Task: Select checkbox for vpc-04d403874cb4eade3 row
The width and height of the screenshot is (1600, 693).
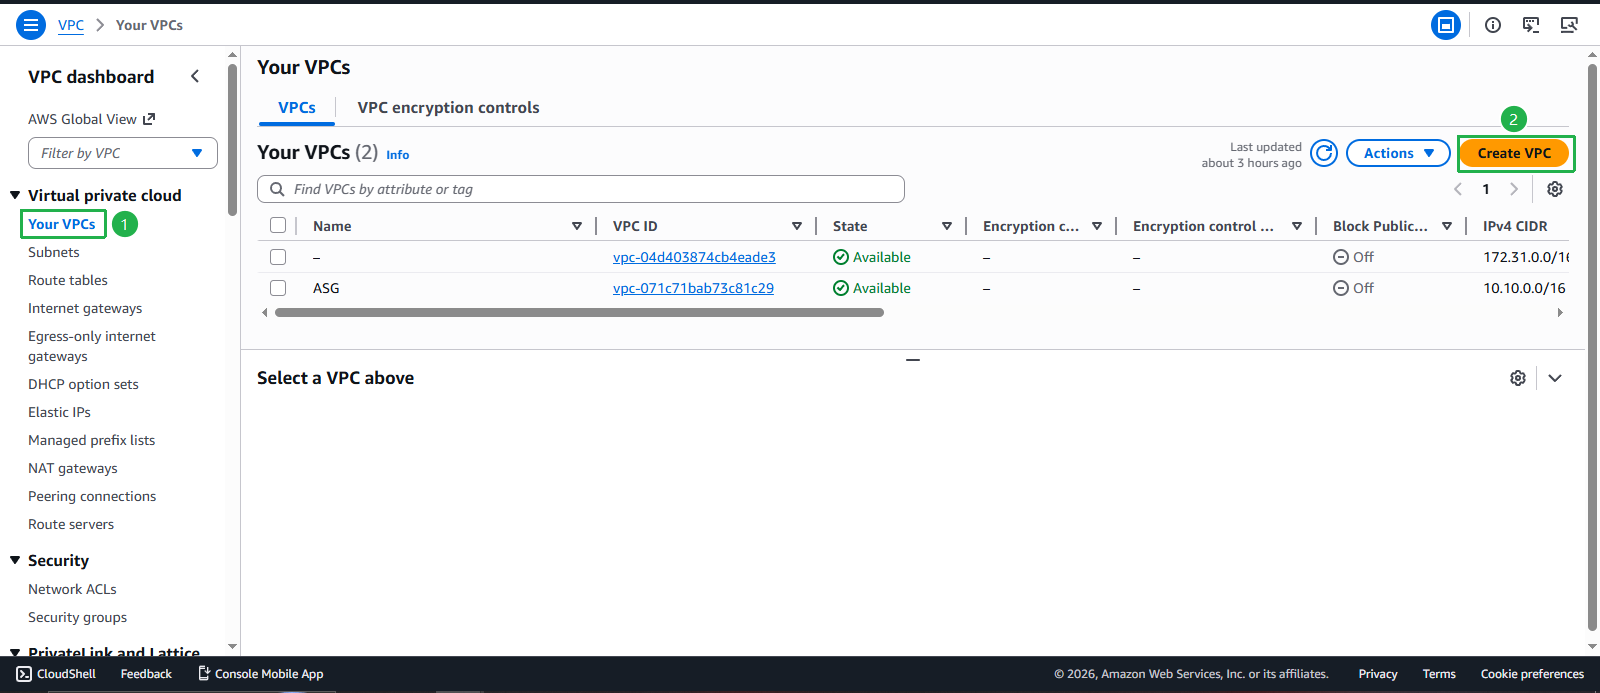Action: pos(278,257)
